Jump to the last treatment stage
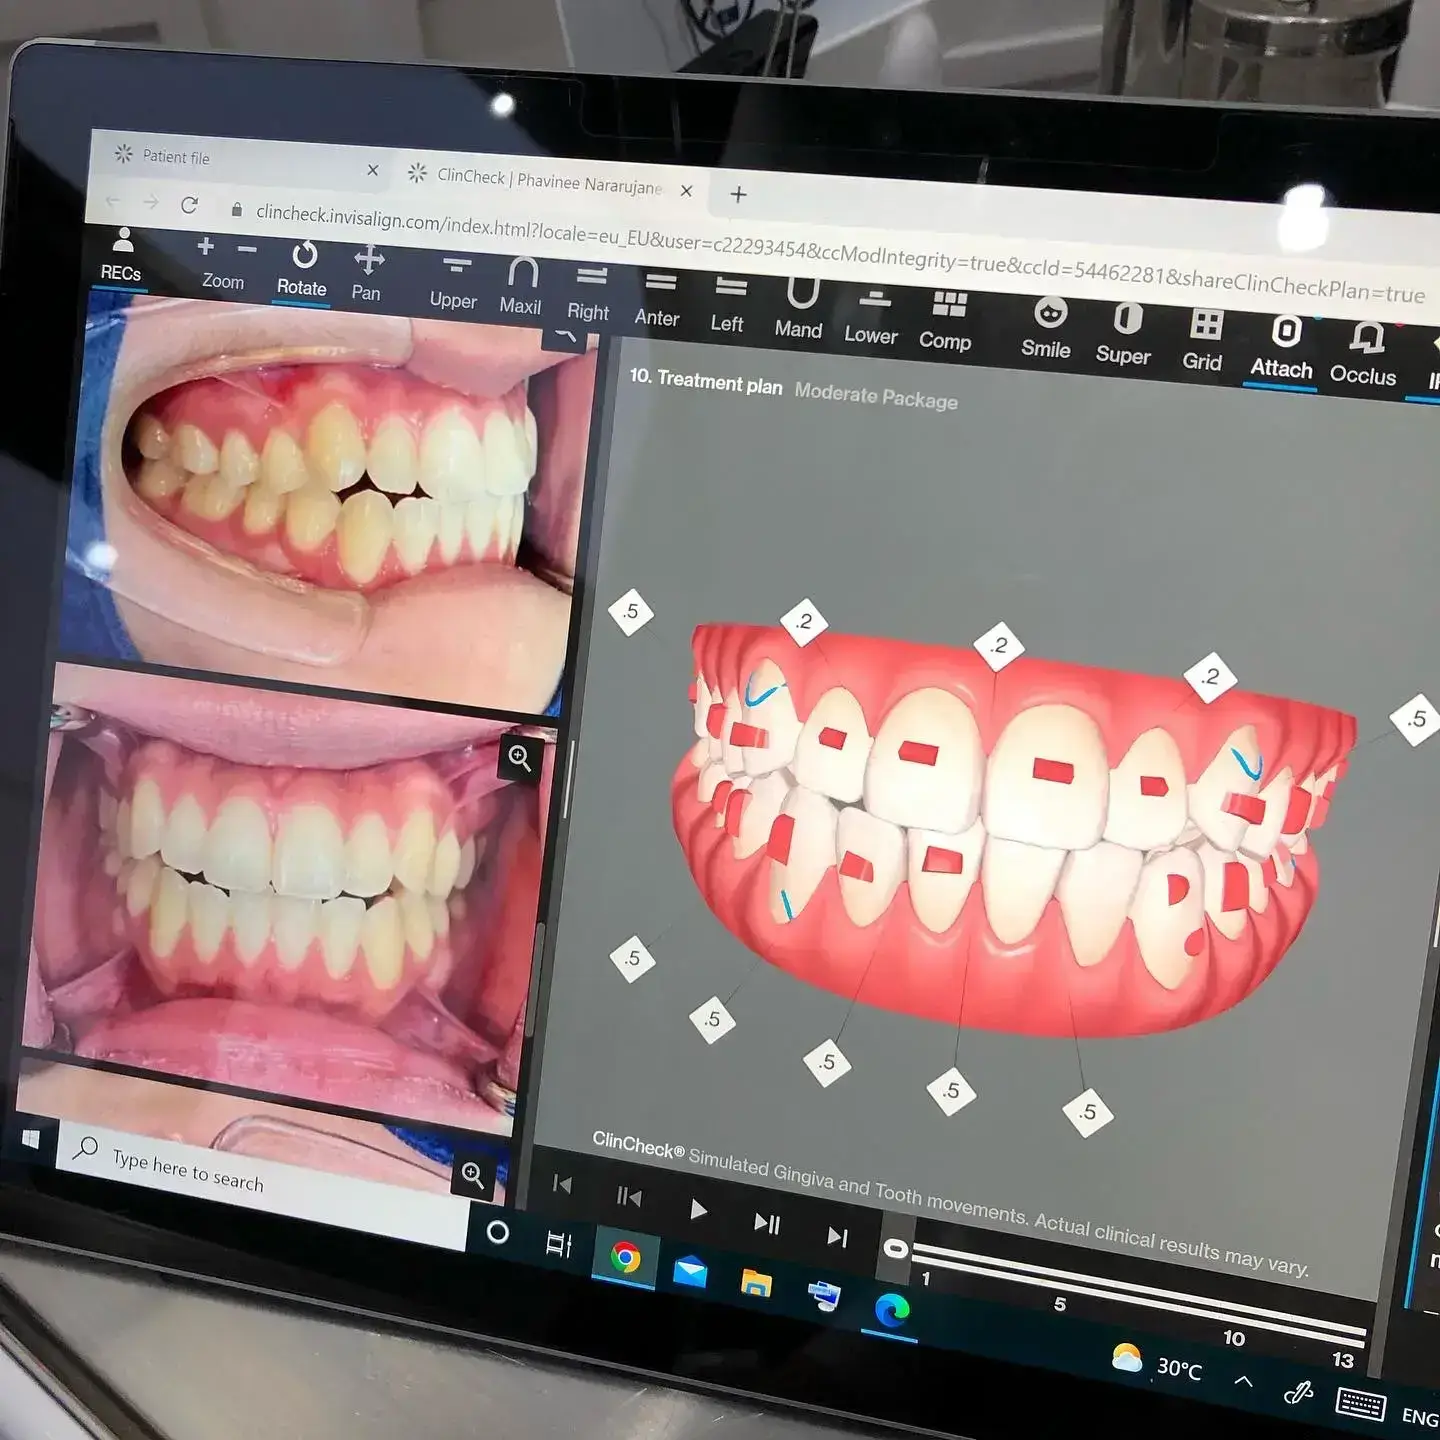This screenshot has width=1440, height=1440. coord(837,1237)
